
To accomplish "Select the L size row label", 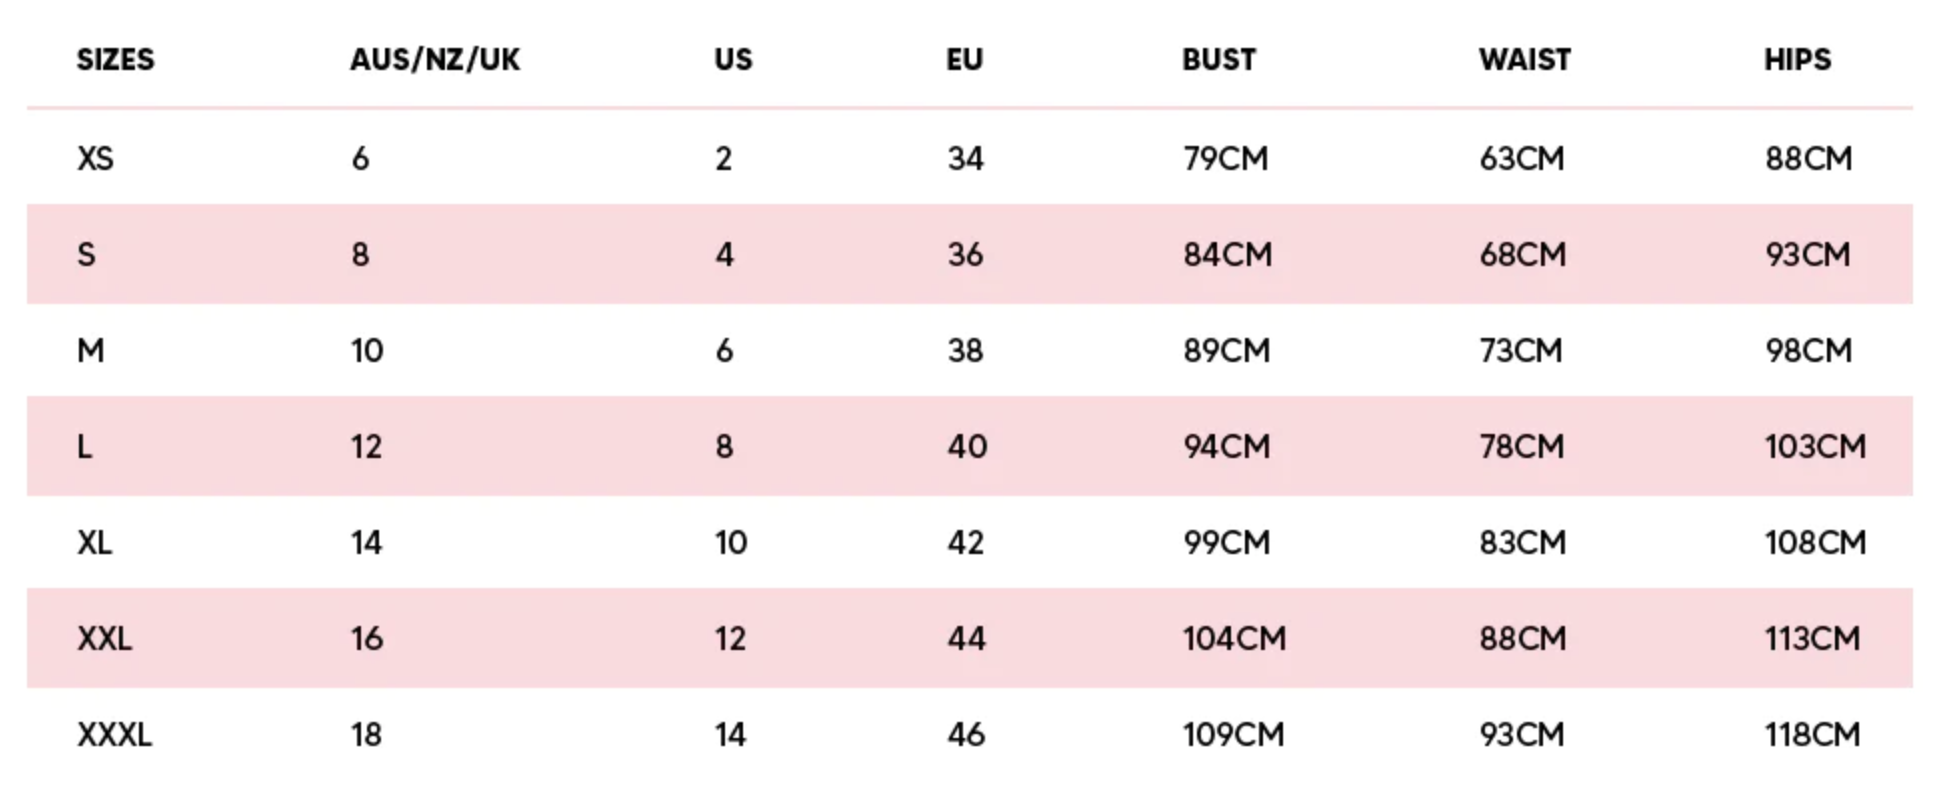I will tap(85, 447).
